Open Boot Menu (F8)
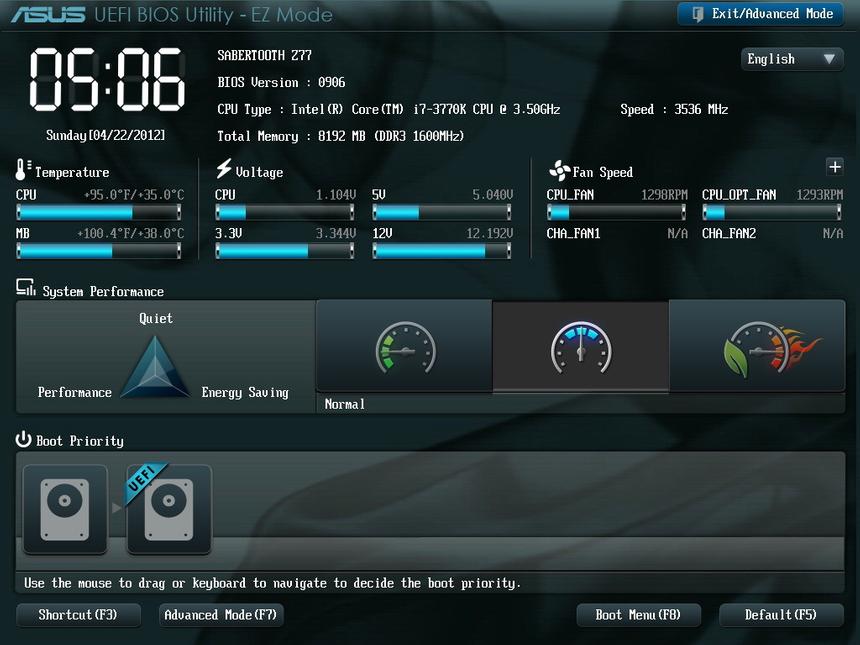Viewport: 860px width, 645px height. point(638,615)
